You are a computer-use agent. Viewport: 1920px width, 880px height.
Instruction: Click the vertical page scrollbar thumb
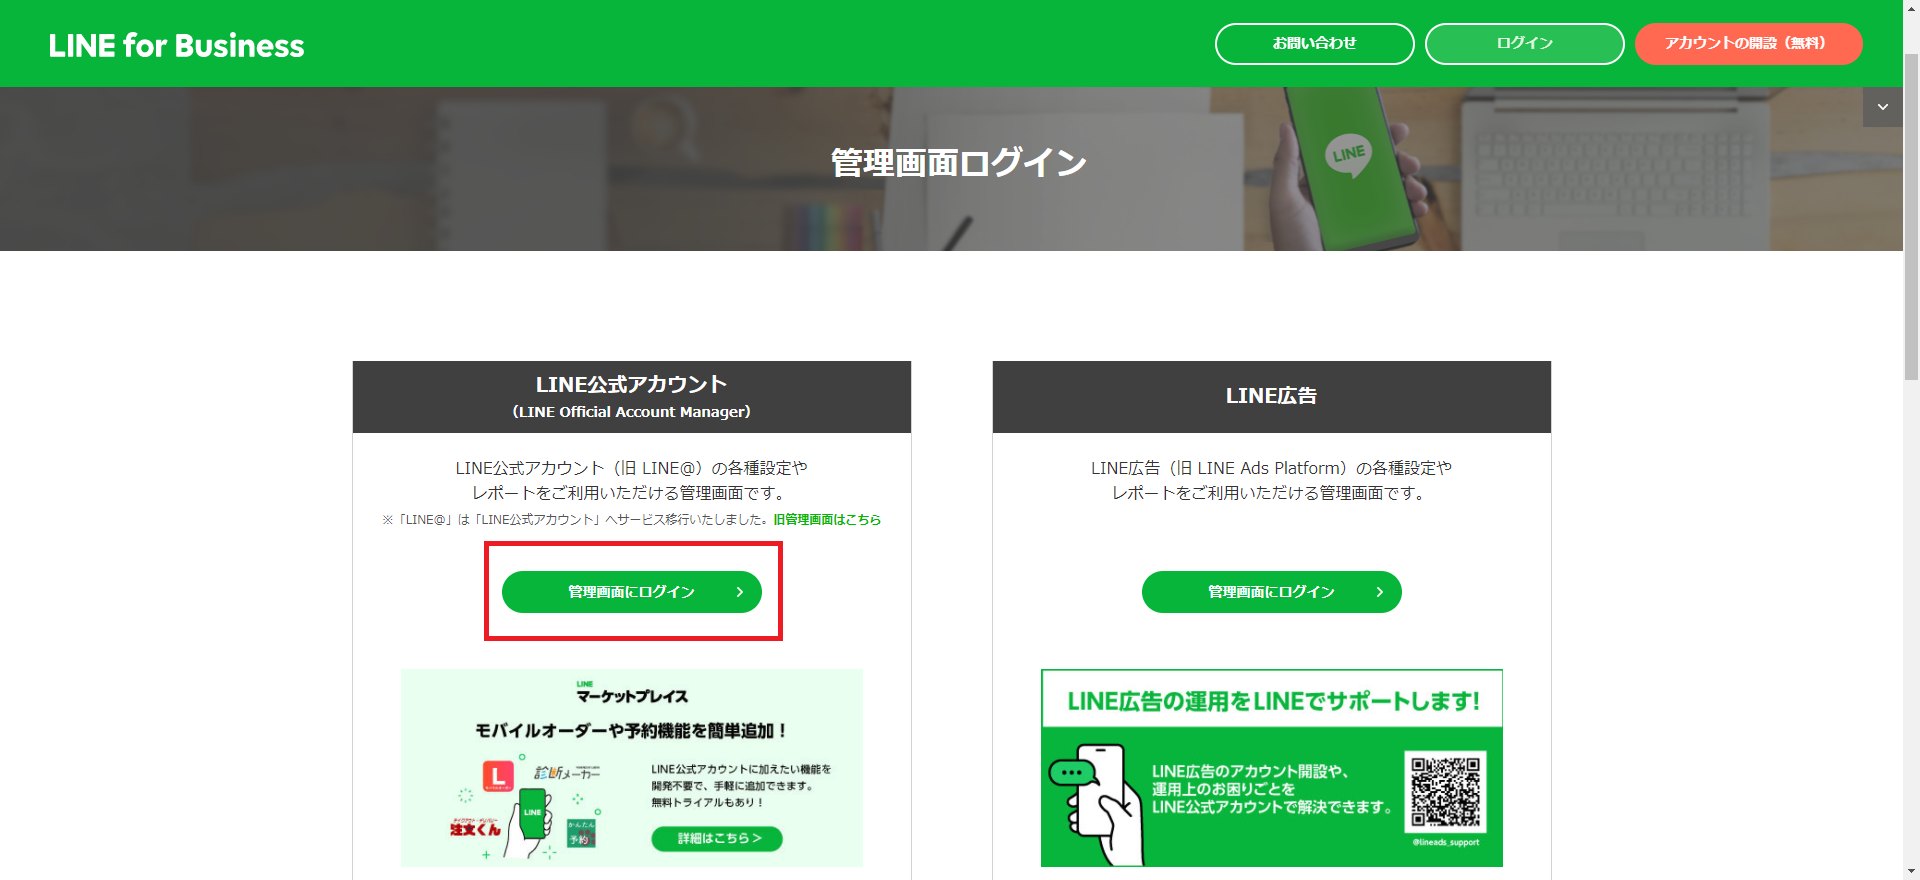click(x=1911, y=215)
